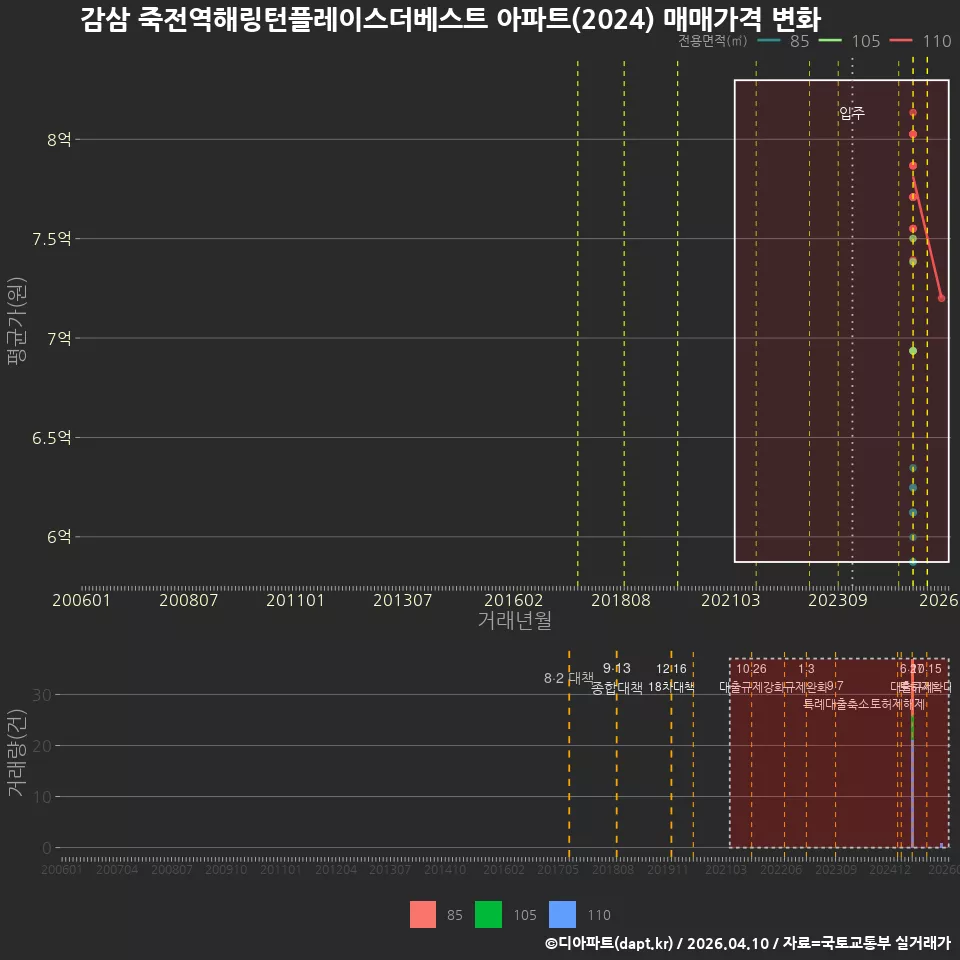Click the 거래년월 x-axis title

pyautogui.click(x=514, y=620)
